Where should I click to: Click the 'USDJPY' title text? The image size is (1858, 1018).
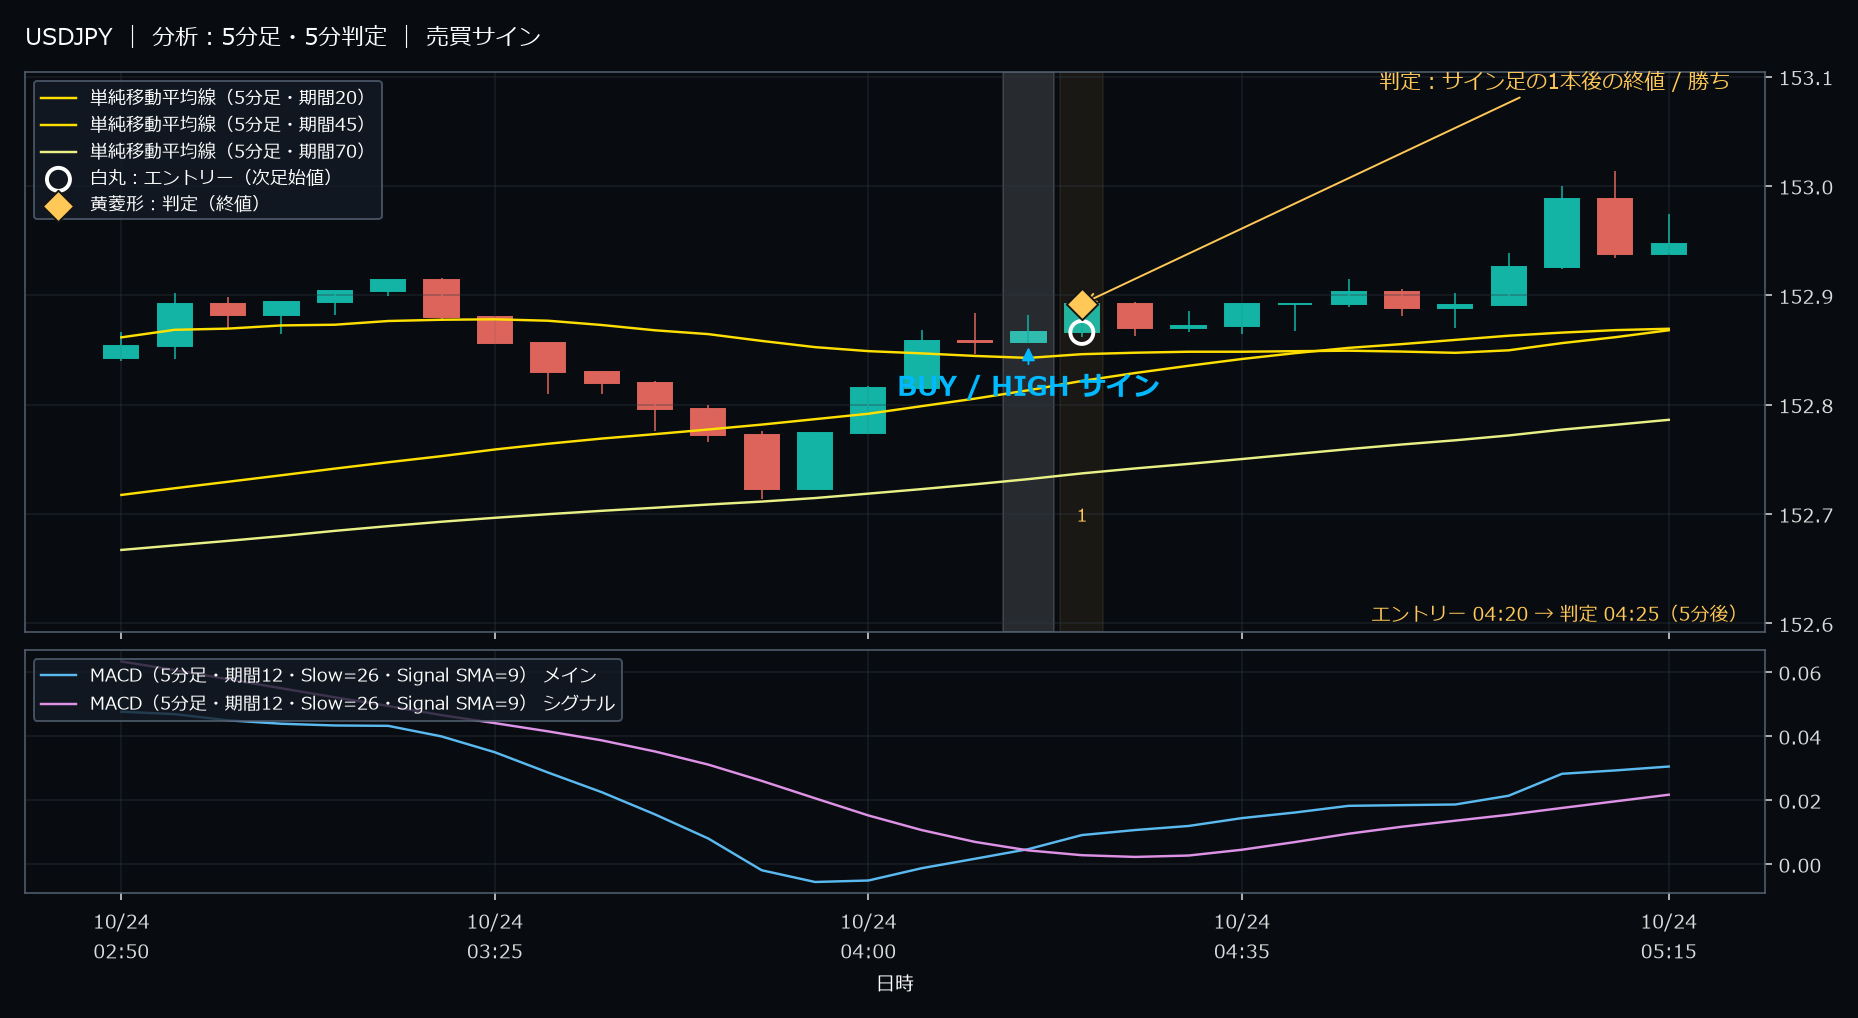point(69,37)
